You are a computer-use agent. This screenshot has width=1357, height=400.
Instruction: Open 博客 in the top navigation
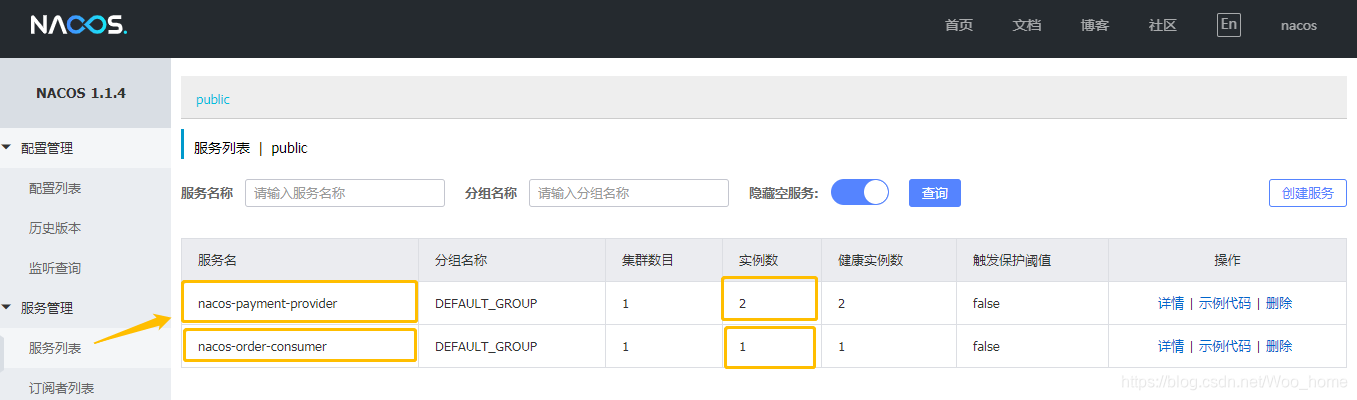[1095, 26]
